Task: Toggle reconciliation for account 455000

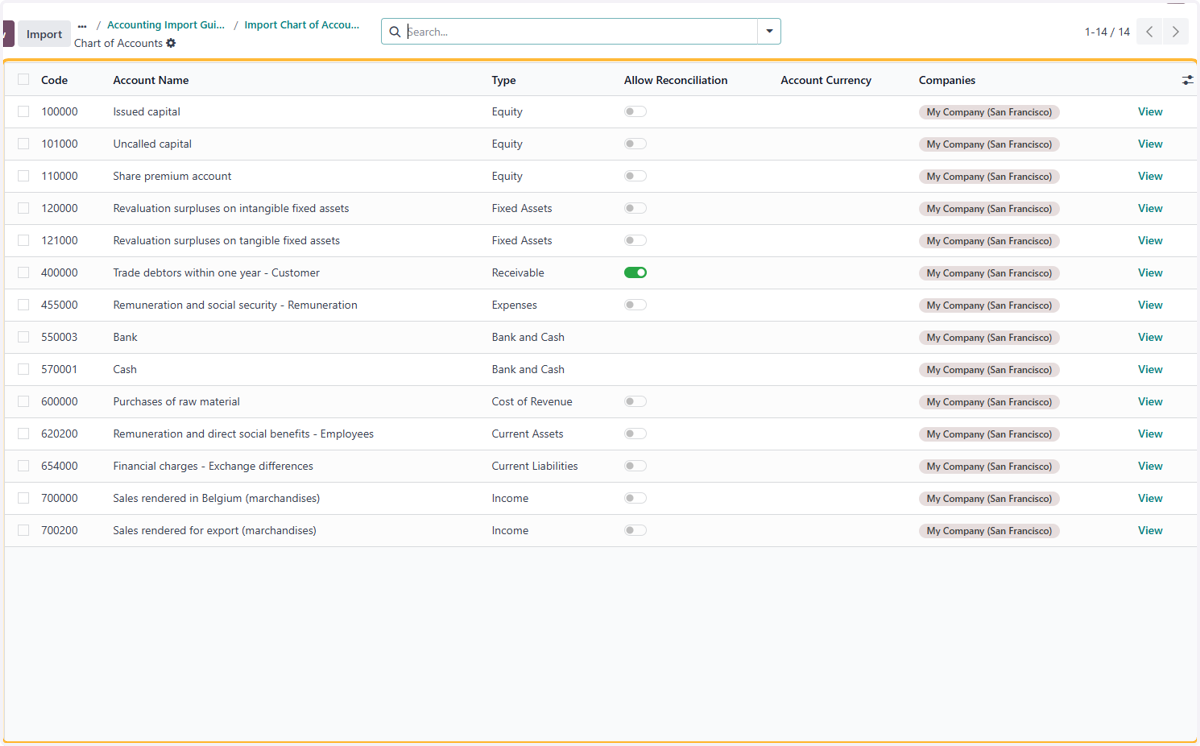Action: (x=635, y=305)
